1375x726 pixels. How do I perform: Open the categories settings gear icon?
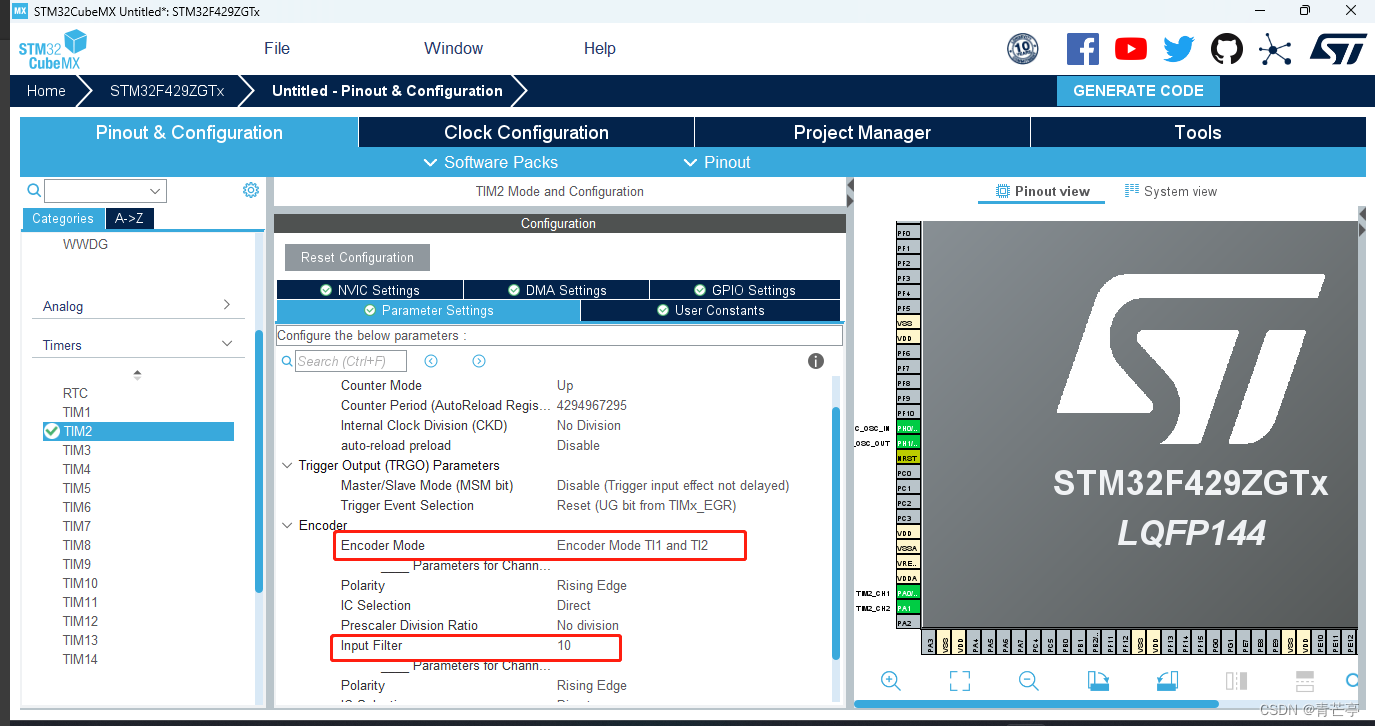click(251, 190)
